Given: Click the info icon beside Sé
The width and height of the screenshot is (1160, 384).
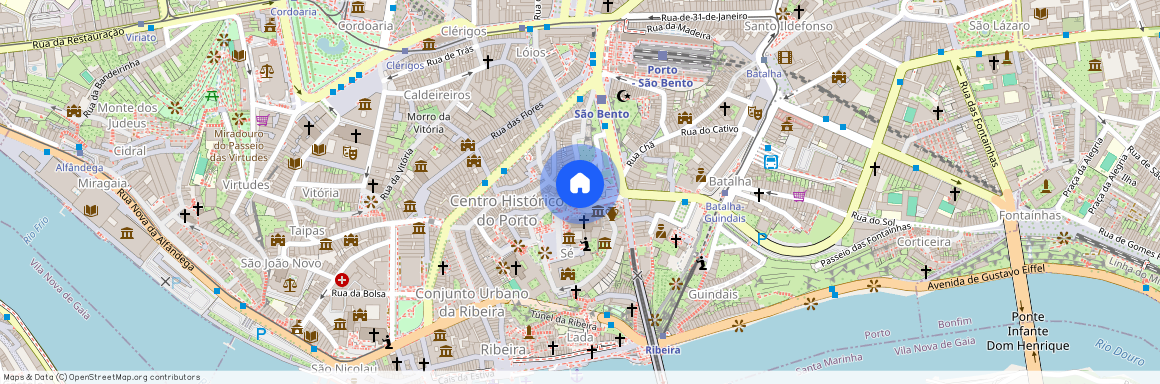Looking at the screenshot, I should click(x=585, y=243).
